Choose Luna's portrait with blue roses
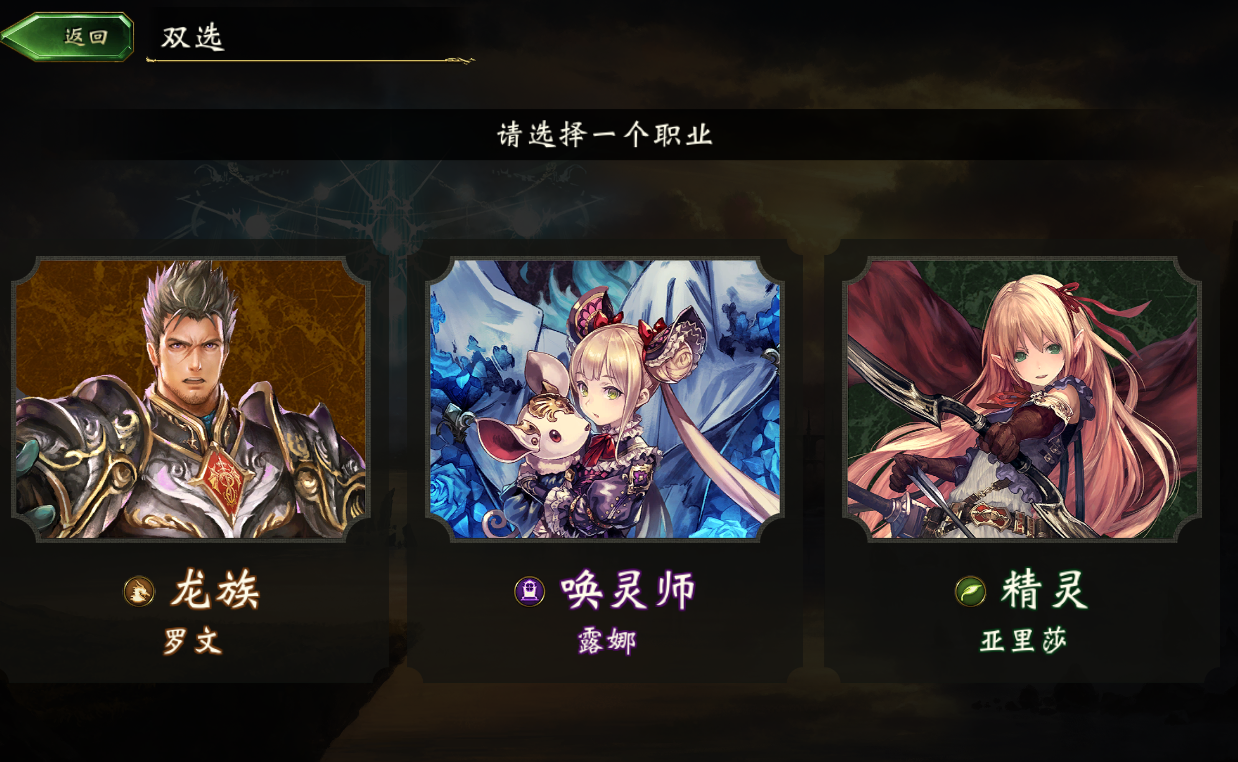This screenshot has height=762, width=1238. click(x=605, y=399)
